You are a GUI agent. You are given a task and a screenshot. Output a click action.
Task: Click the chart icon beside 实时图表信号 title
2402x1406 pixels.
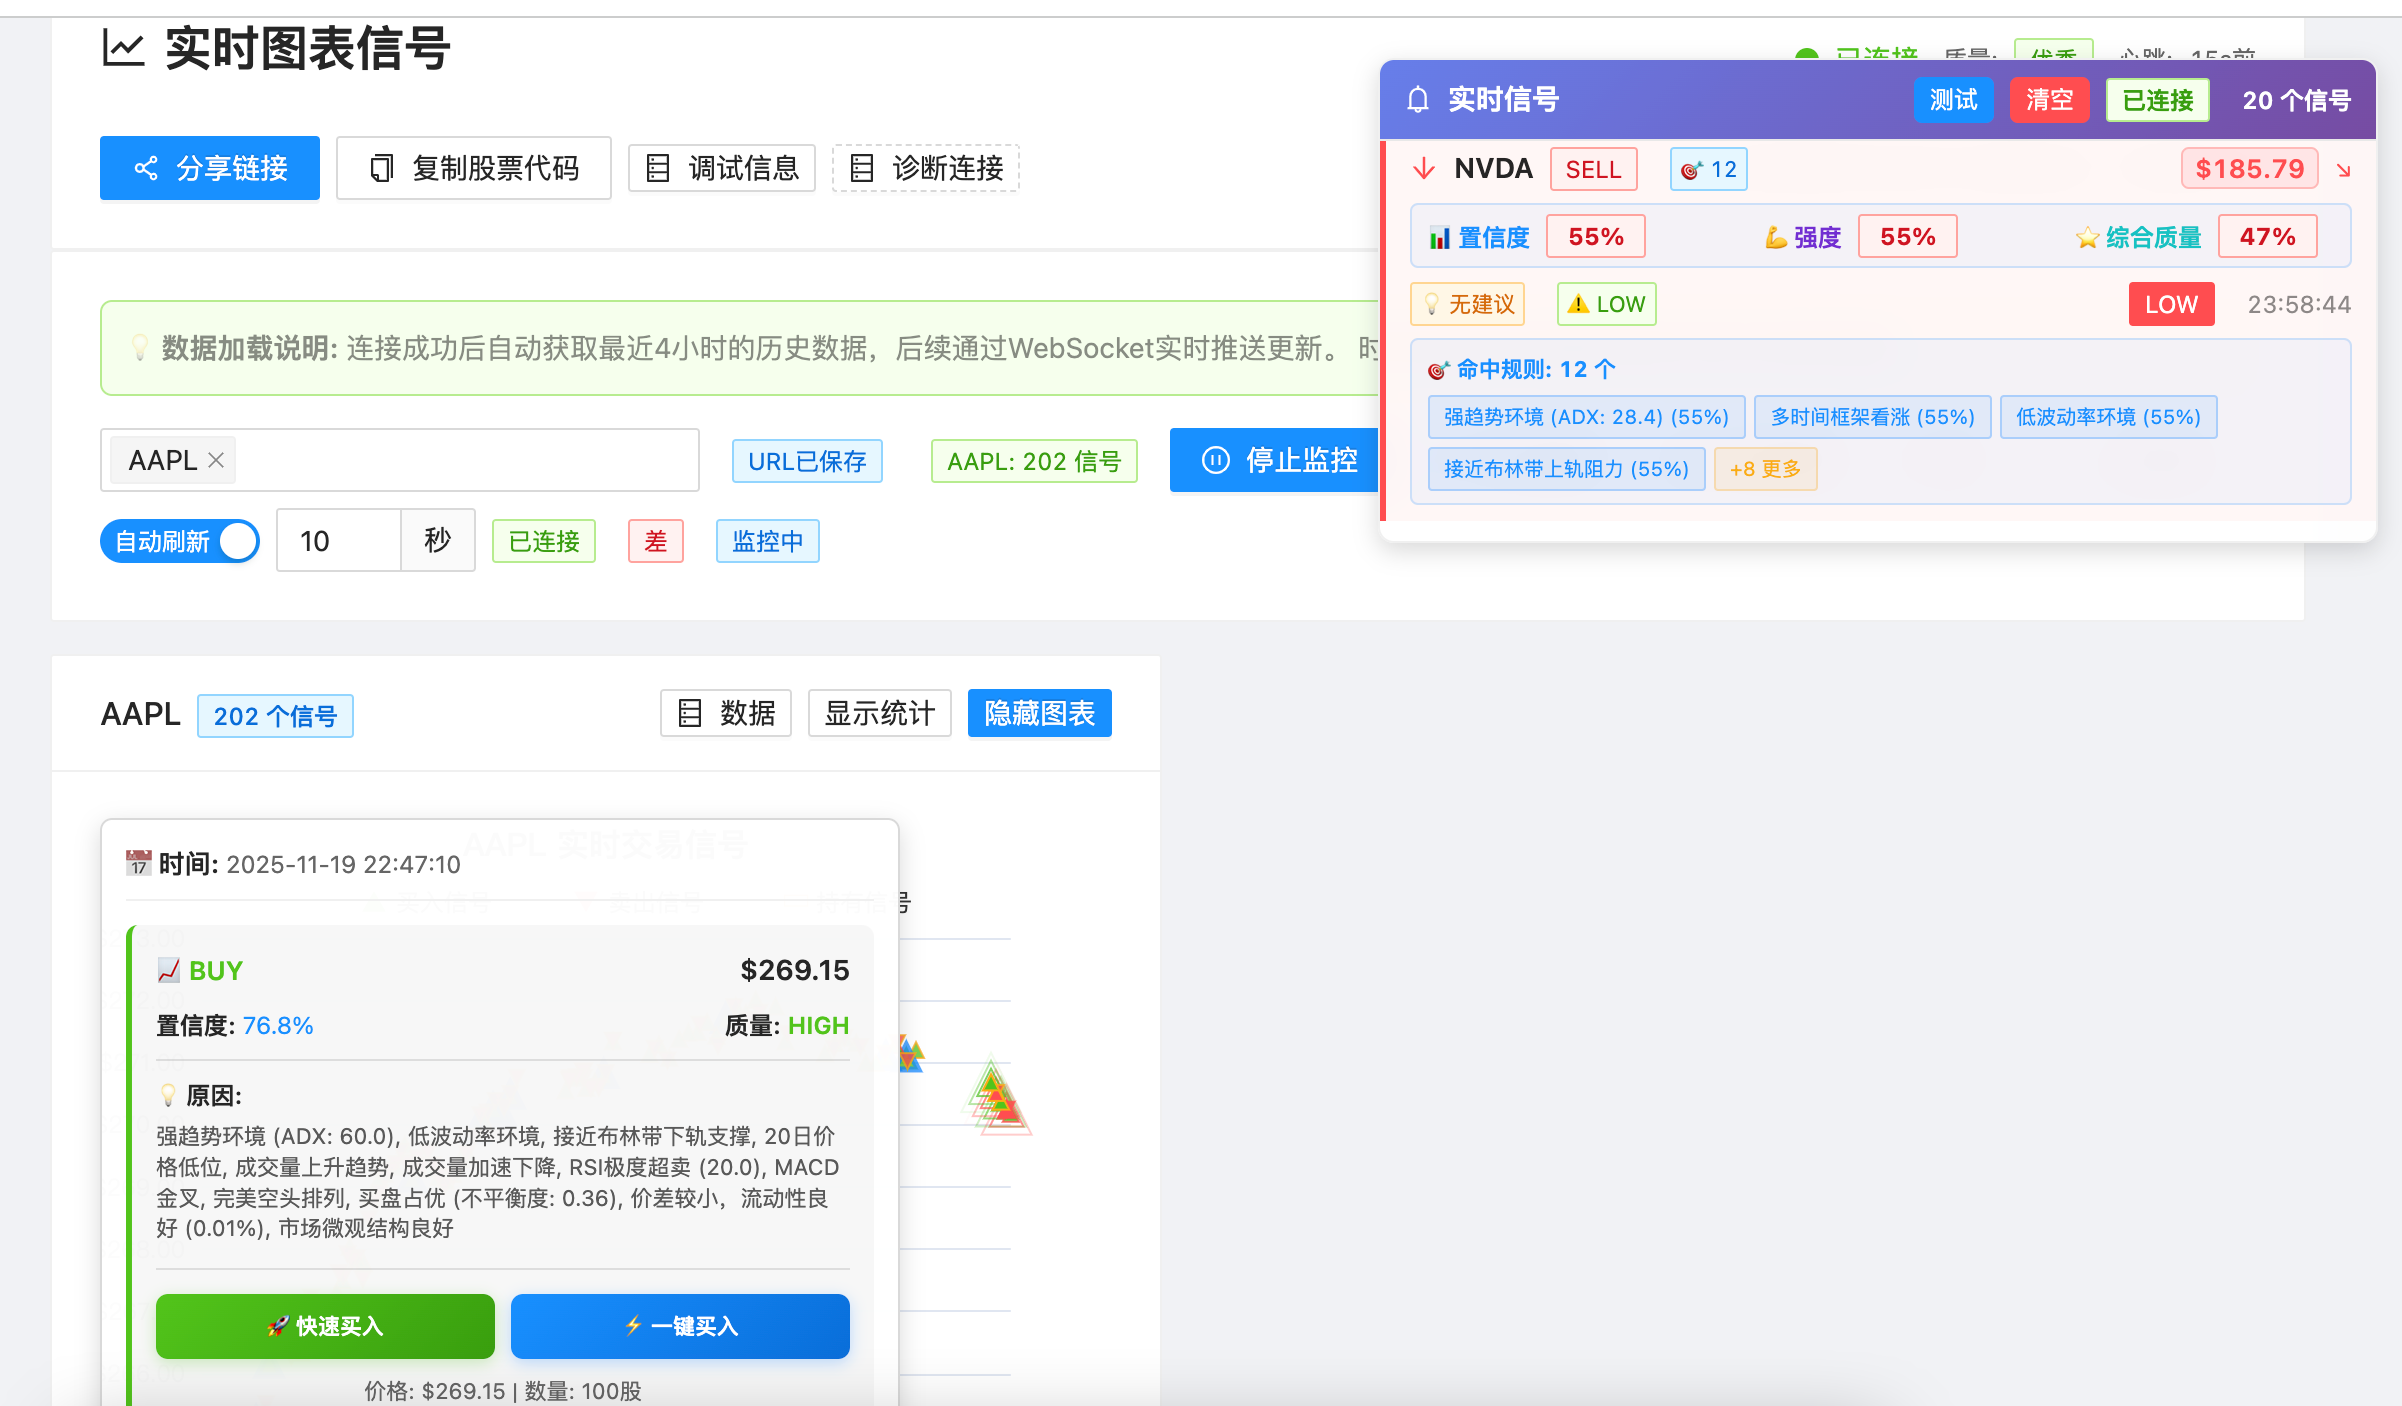(x=124, y=48)
